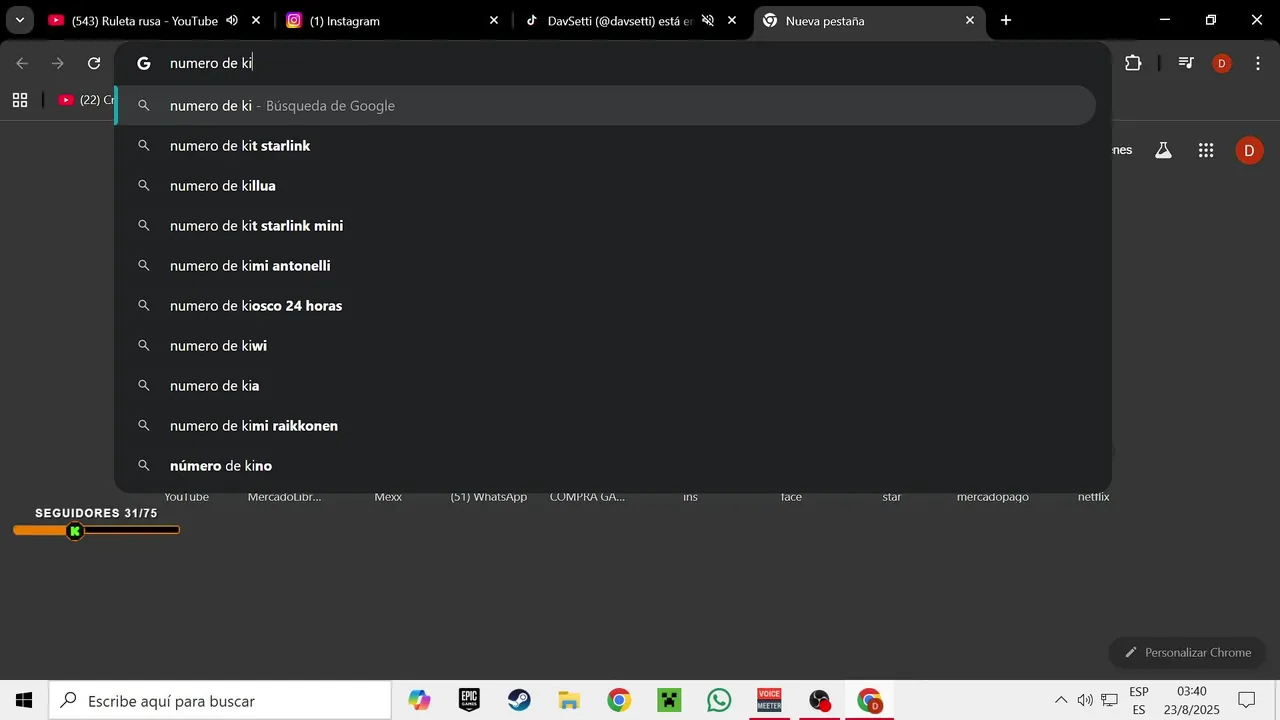Open the mercadopago shortcut tile
Image resolution: width=1280 pixels, height=720 pixels.
pyautogui.click(x=993, y=496)
